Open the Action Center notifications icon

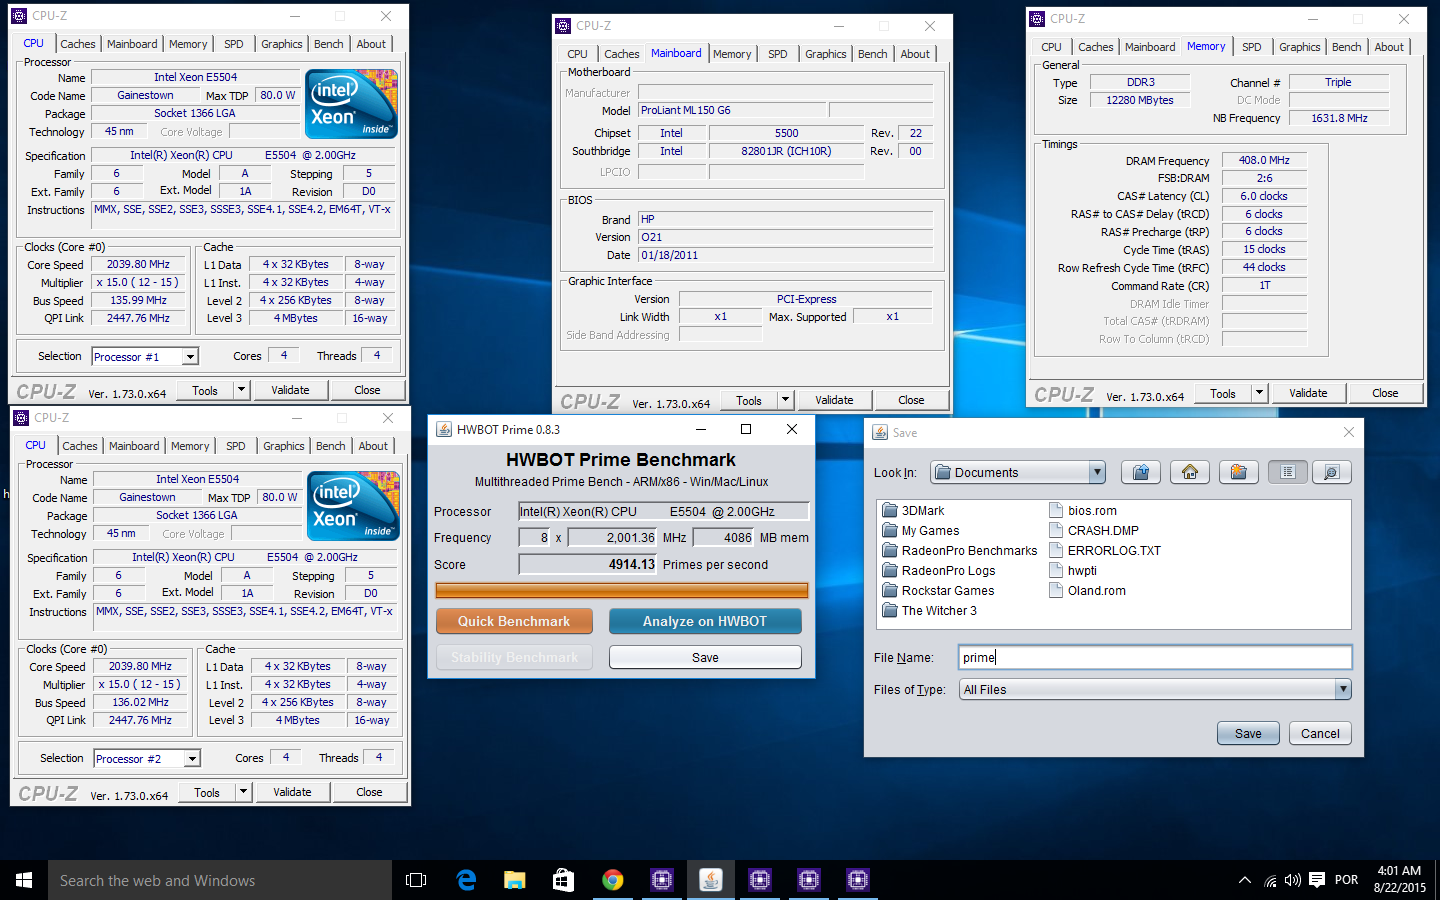click(1317, 880)
